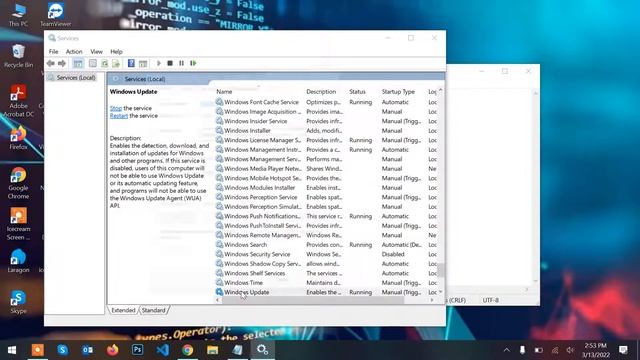
Task: Select the Windows Update service row
Action: pyautogui.click(x=327, y=292)
